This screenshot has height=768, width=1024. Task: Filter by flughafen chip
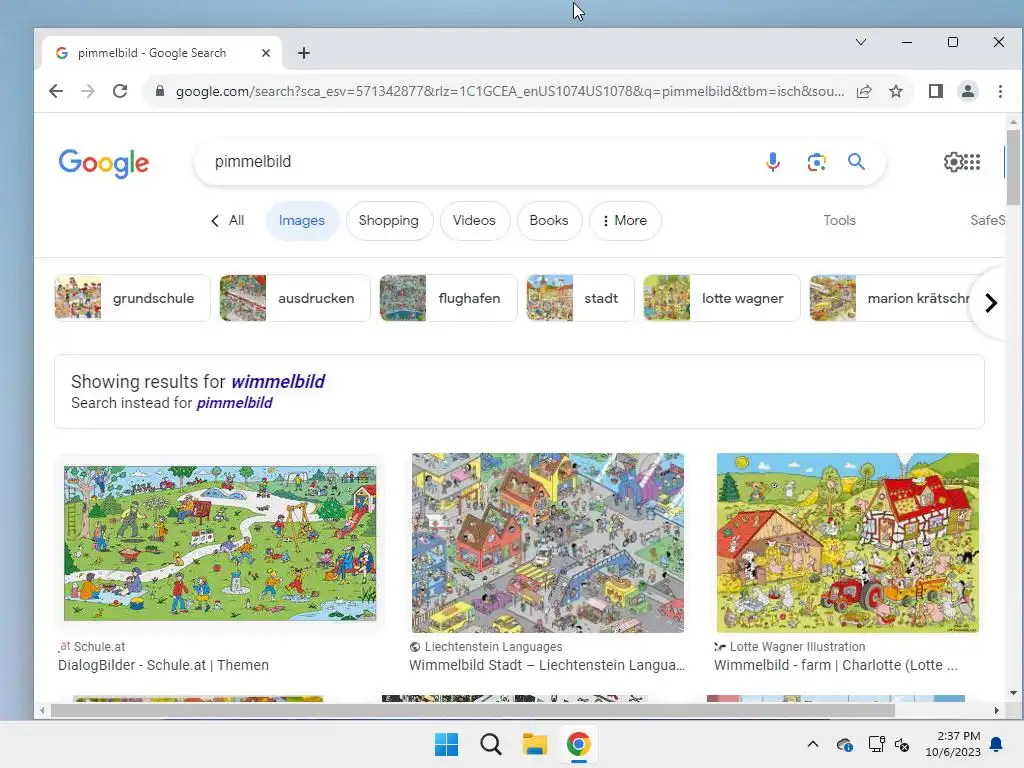[448, 298]
